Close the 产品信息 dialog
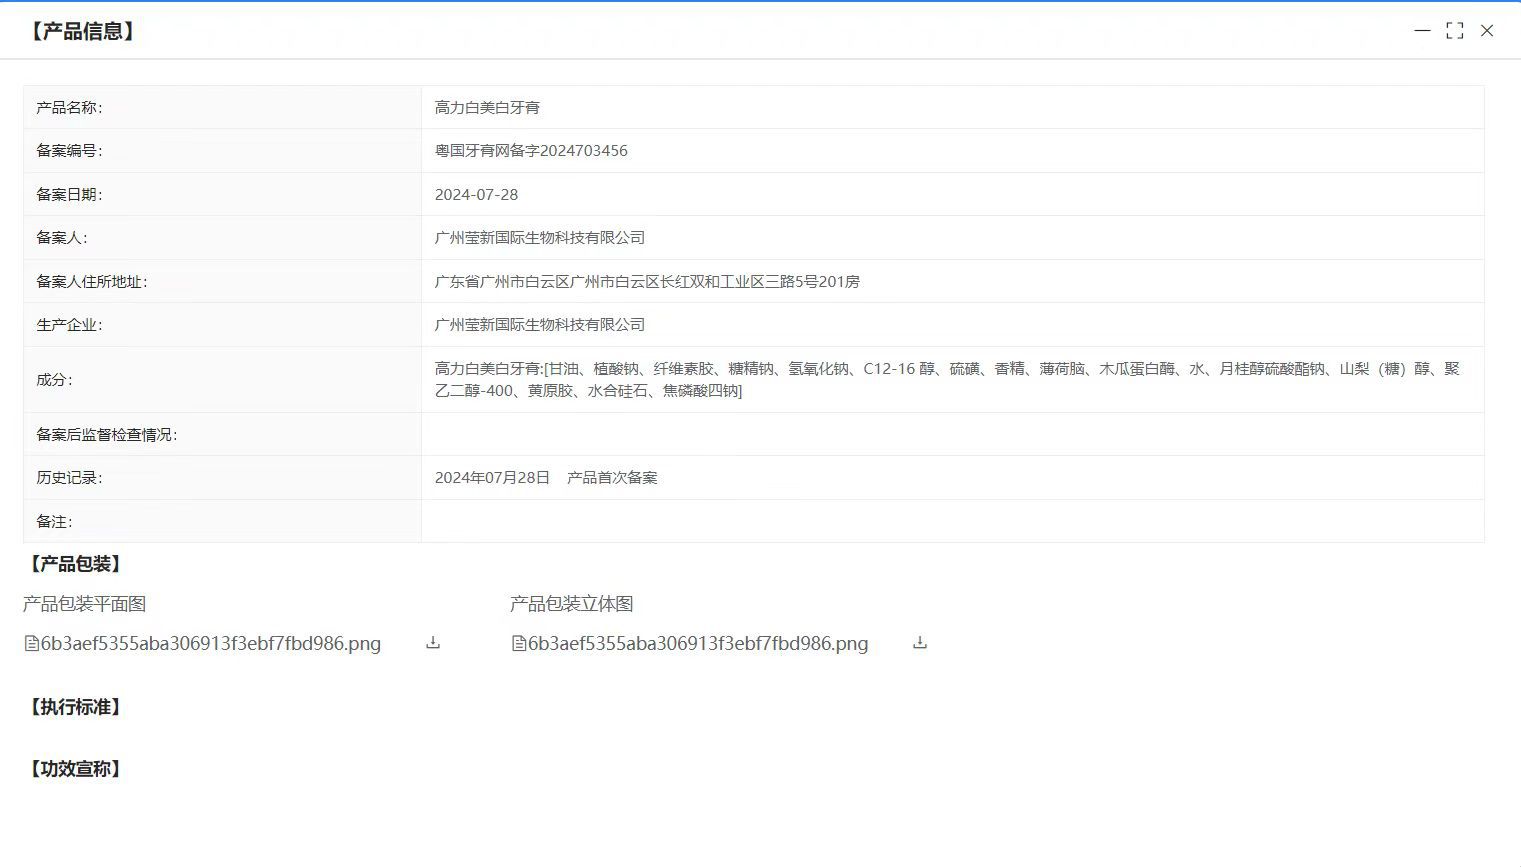The image size is (1521, 867). [x=1487, y=31]
